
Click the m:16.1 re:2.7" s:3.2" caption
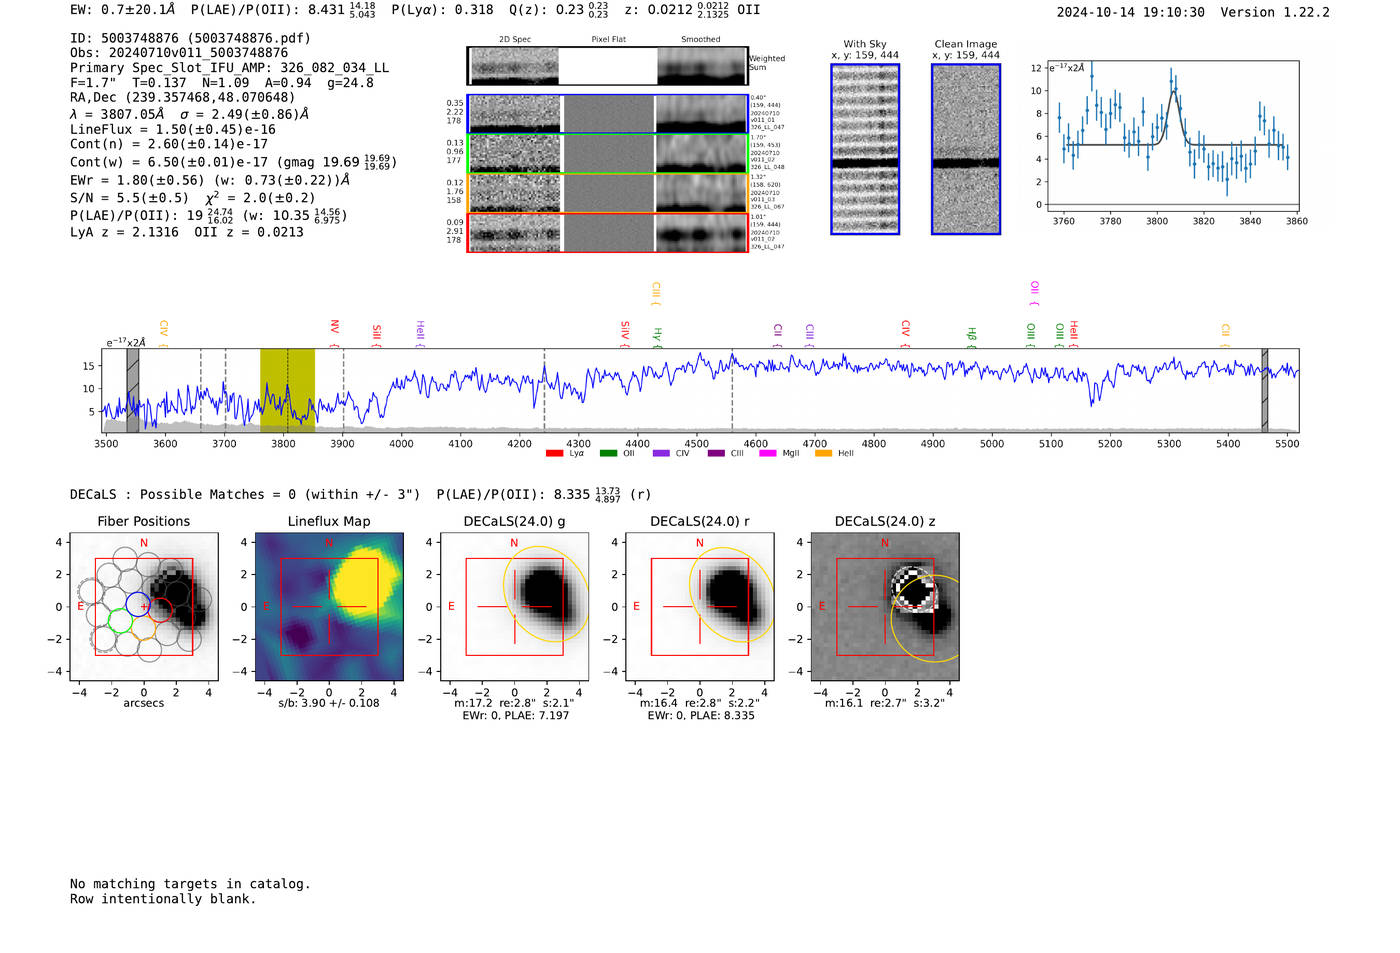click(885, 703)
